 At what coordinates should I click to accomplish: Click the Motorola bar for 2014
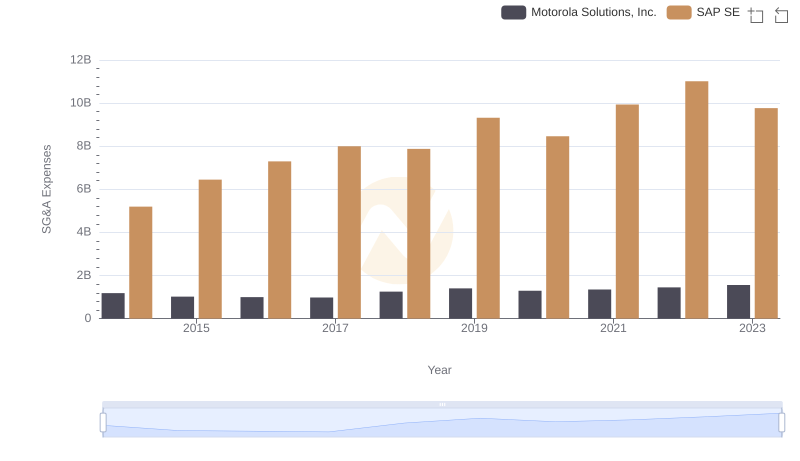point(113,305)
